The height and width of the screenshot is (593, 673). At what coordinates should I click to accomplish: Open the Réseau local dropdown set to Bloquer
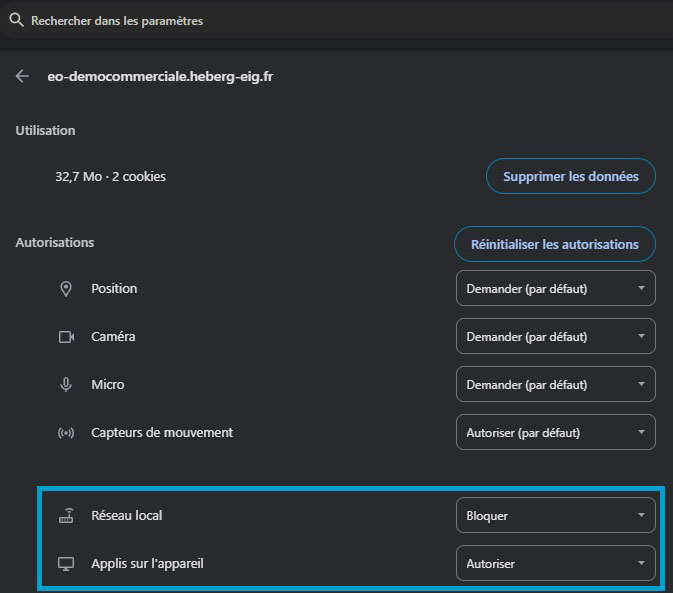click(x=555, y=516)
